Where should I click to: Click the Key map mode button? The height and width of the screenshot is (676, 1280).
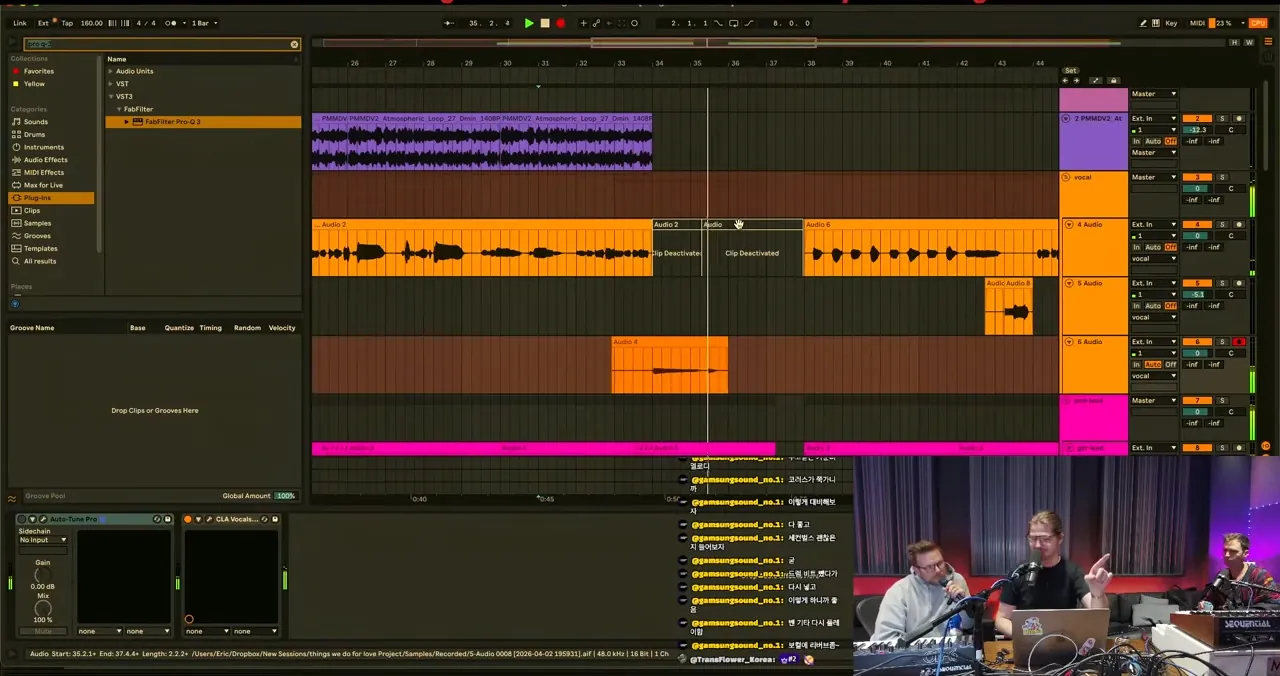pos(1171,23)
